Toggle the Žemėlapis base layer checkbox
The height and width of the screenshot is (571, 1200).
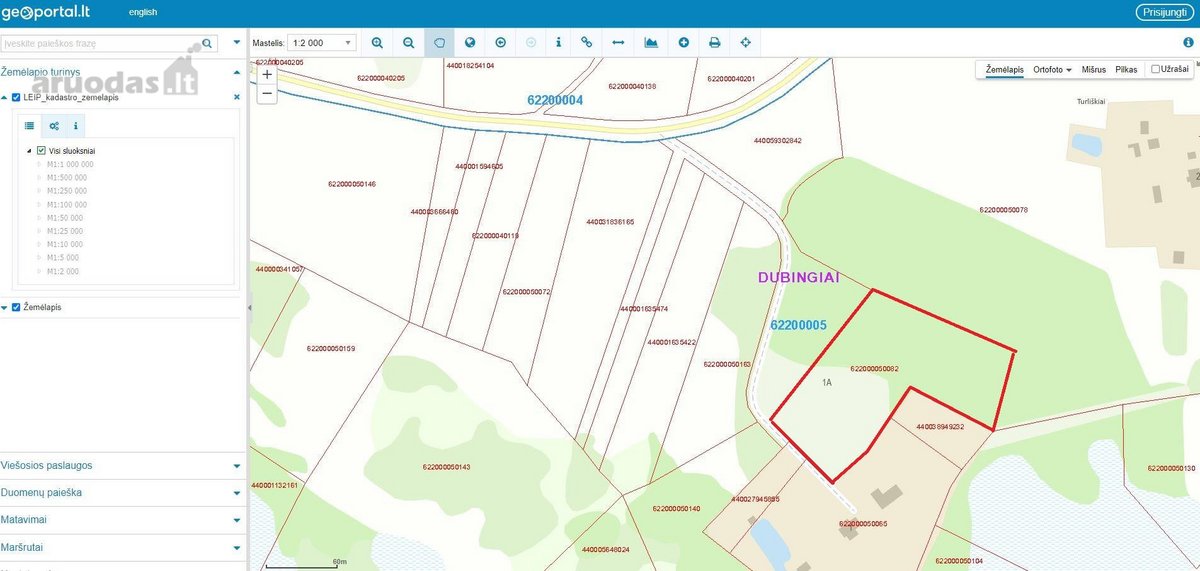(16, 307)
